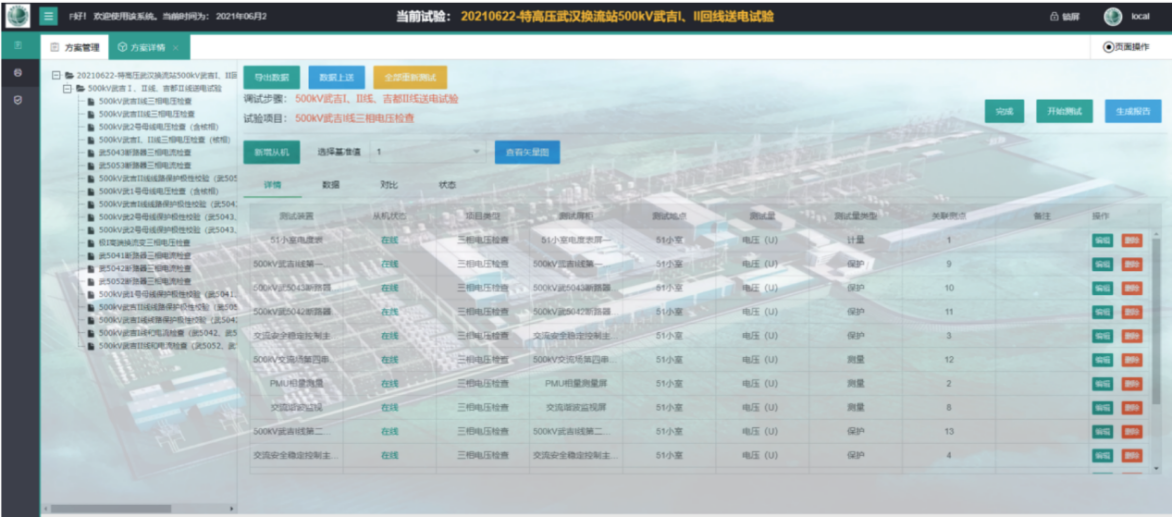
Task: Click the first left sidebar icon
Action: pyautogui.click(x=18, y=46)
